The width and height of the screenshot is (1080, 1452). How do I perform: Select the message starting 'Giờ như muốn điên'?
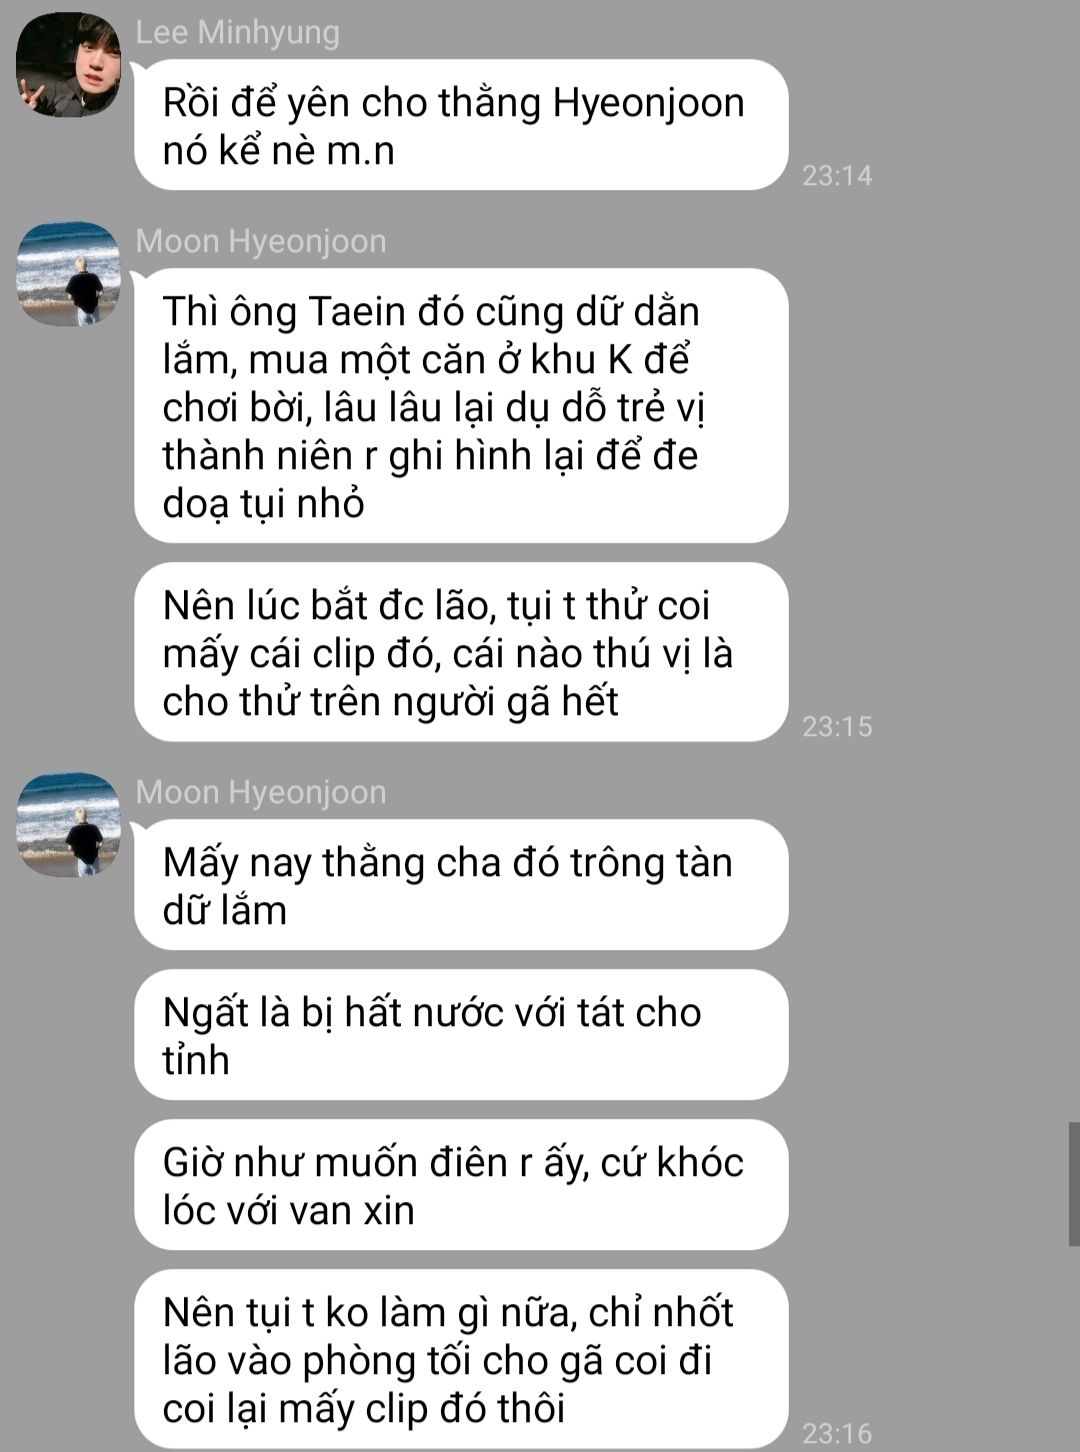(461, 1185)
